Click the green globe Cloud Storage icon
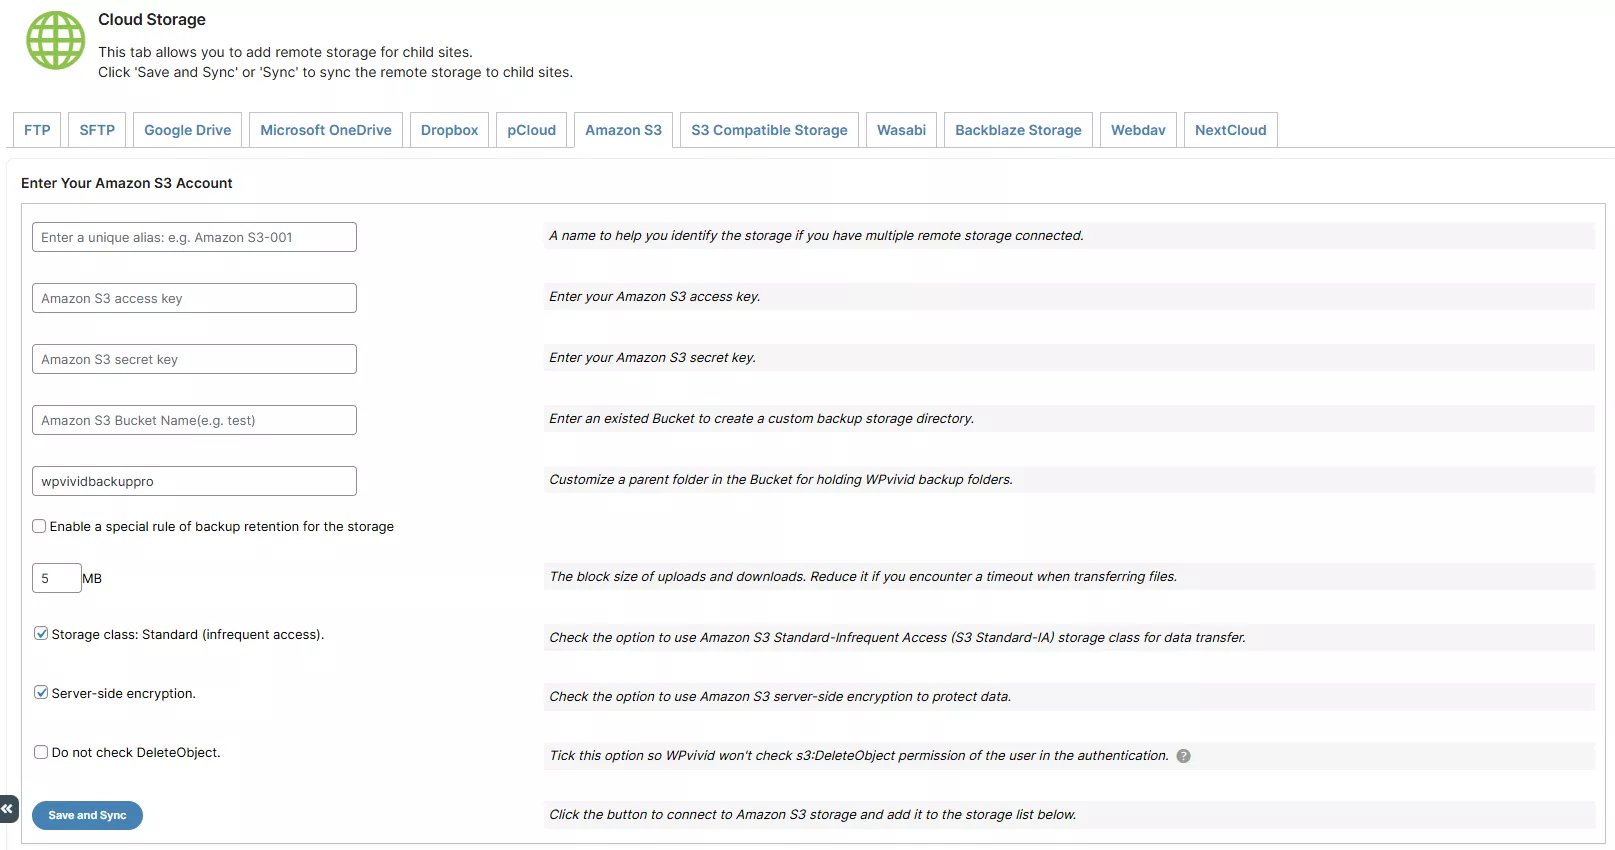The height and width of the screenshot is (850, 1615). click(56, 40)
